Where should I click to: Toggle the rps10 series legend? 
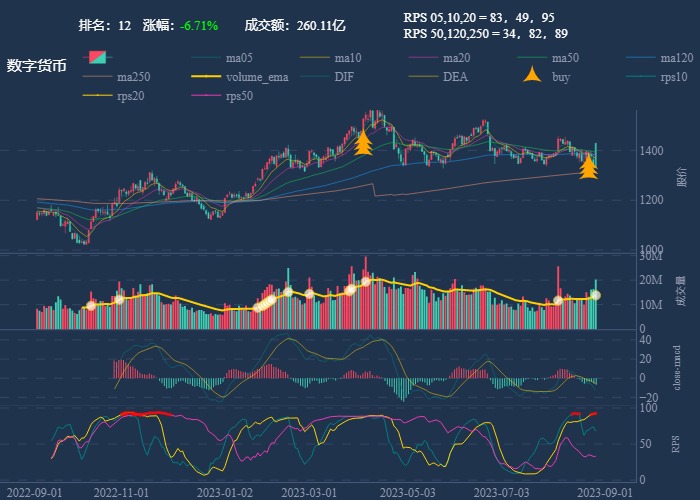tap(673, 76)
